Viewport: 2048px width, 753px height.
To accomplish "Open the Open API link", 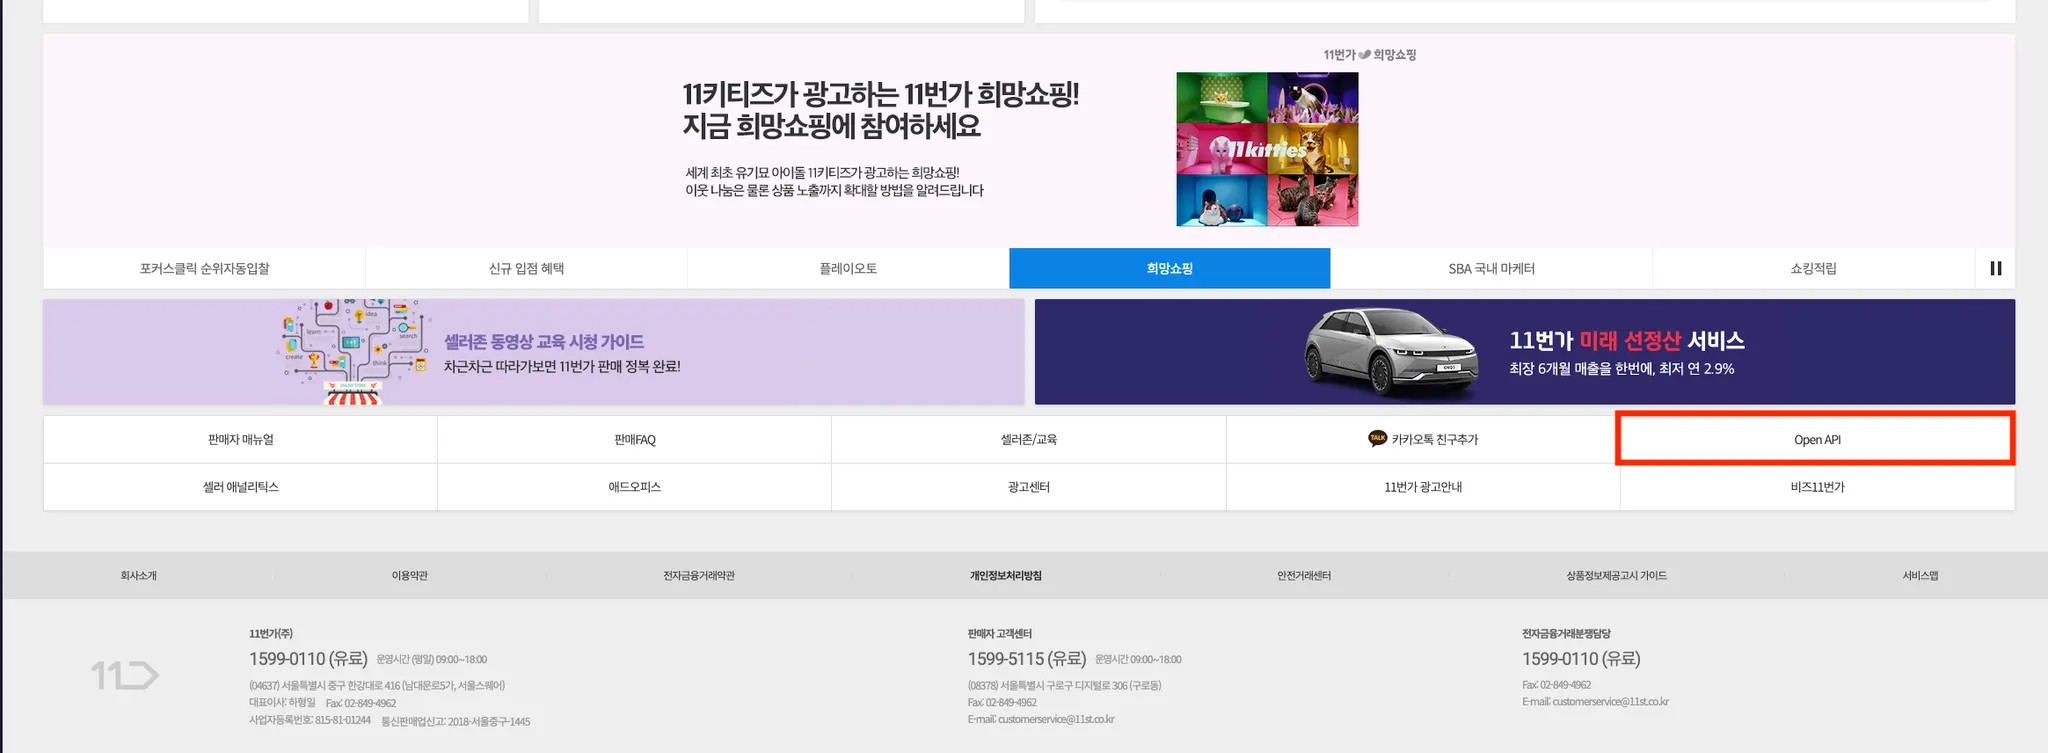I will [x=1817, y=440].
